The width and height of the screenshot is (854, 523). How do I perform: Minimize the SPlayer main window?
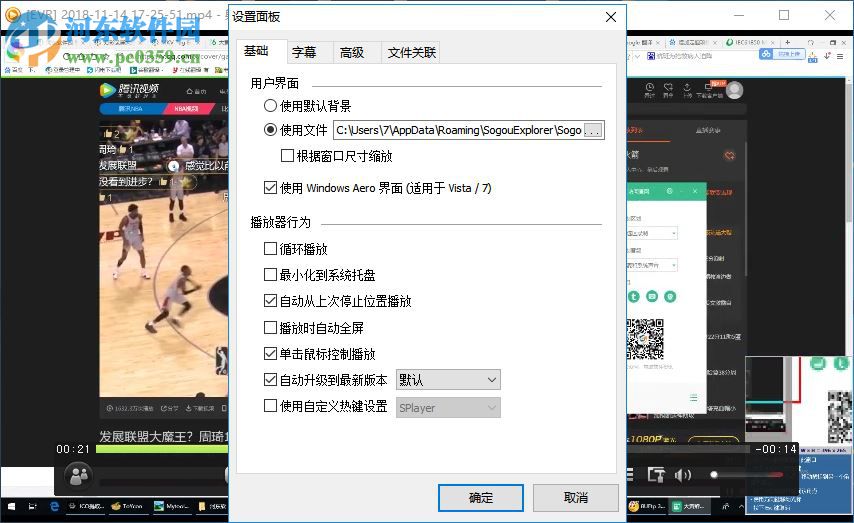pos(739,15)
